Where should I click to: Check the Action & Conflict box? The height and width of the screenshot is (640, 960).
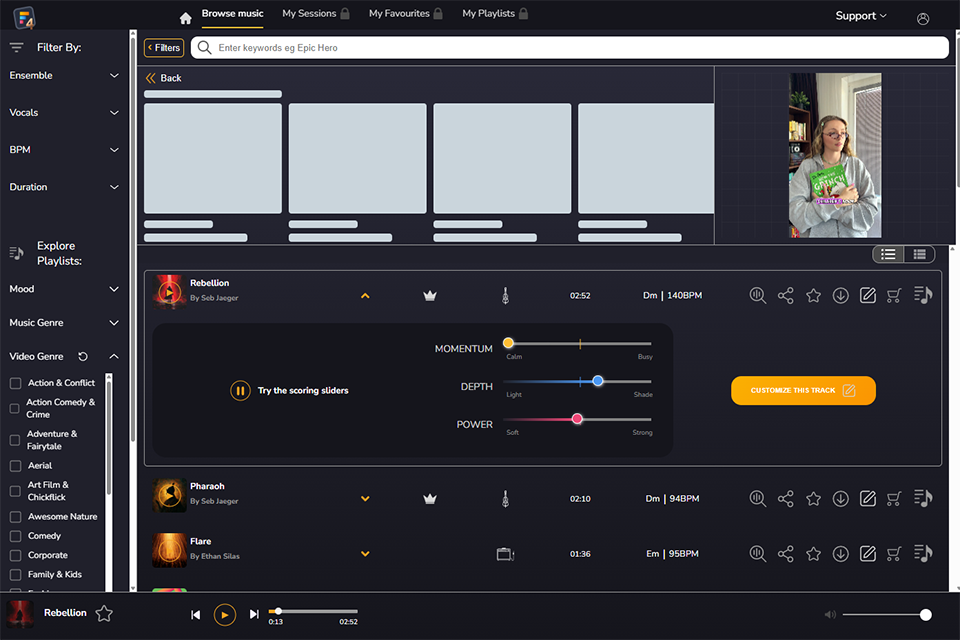coord(15,383)
